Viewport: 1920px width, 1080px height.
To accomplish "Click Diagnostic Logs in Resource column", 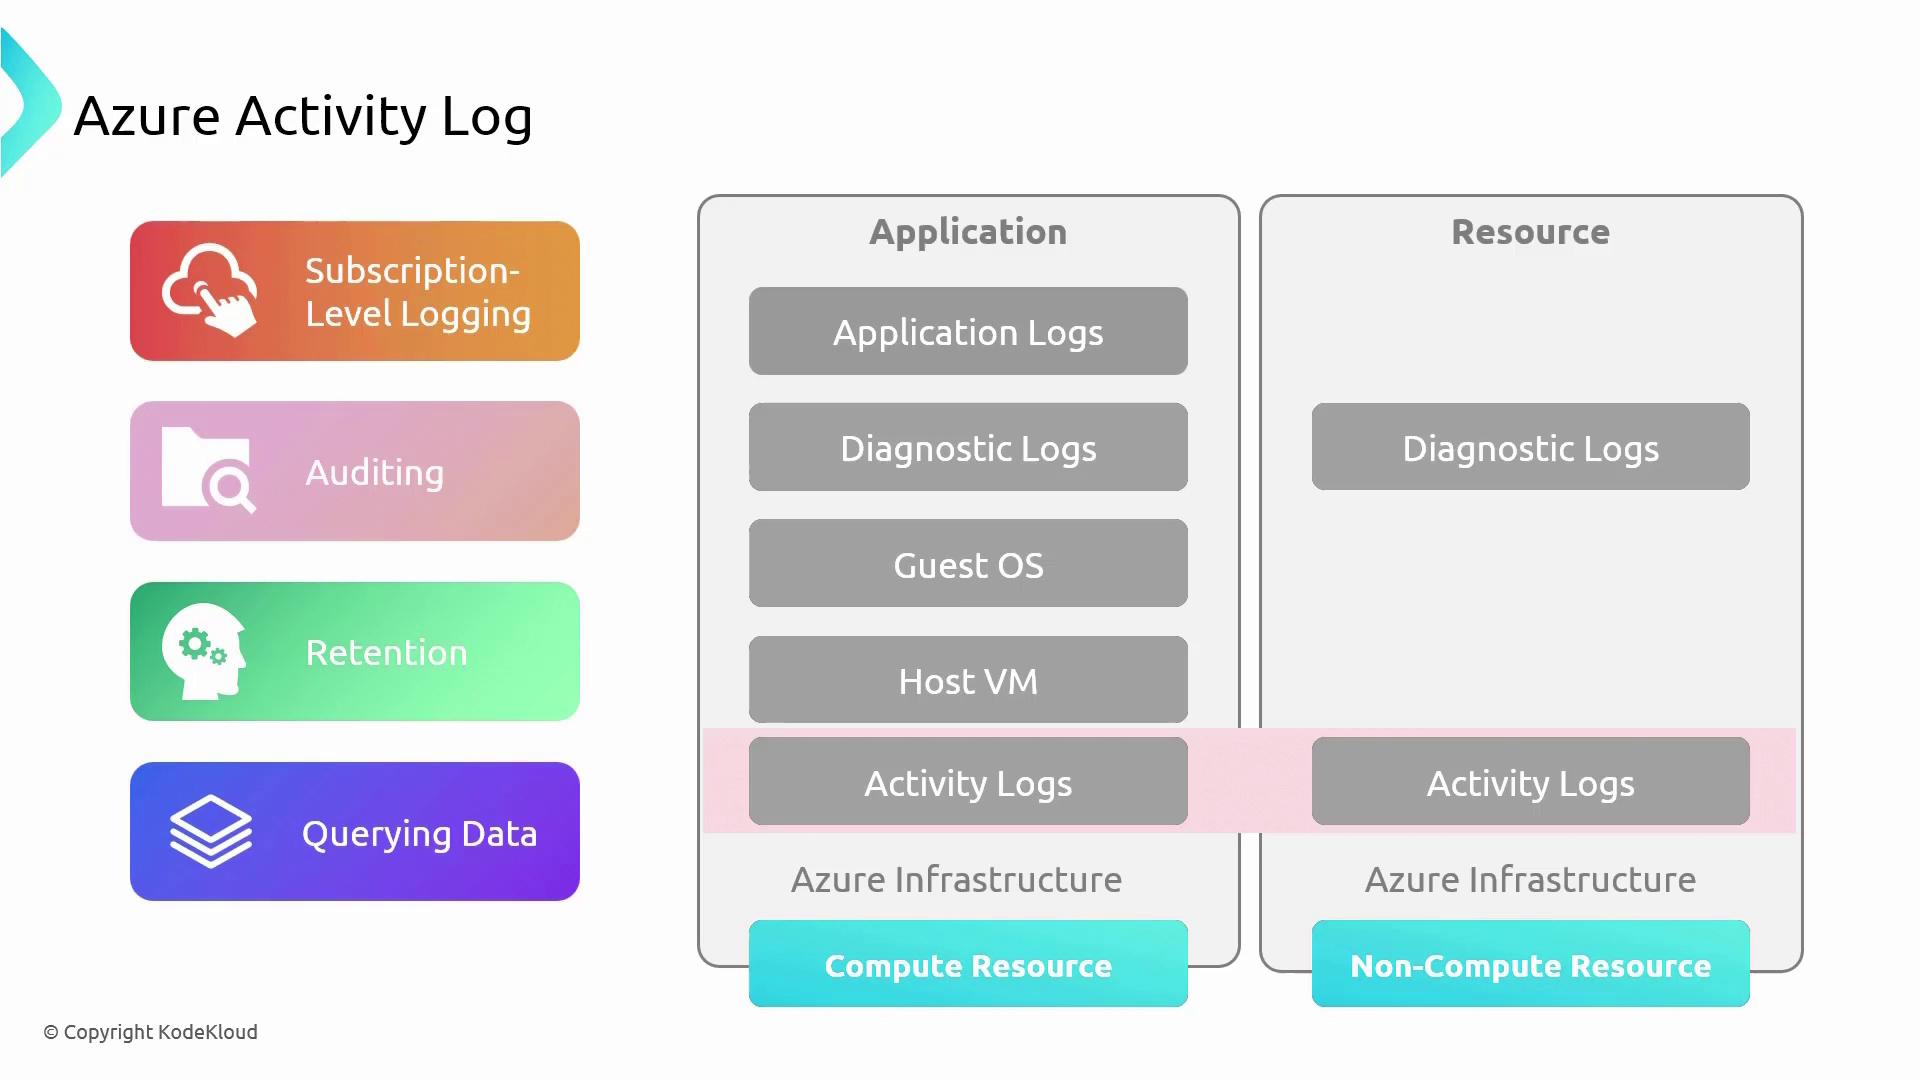I will 1530,448.
